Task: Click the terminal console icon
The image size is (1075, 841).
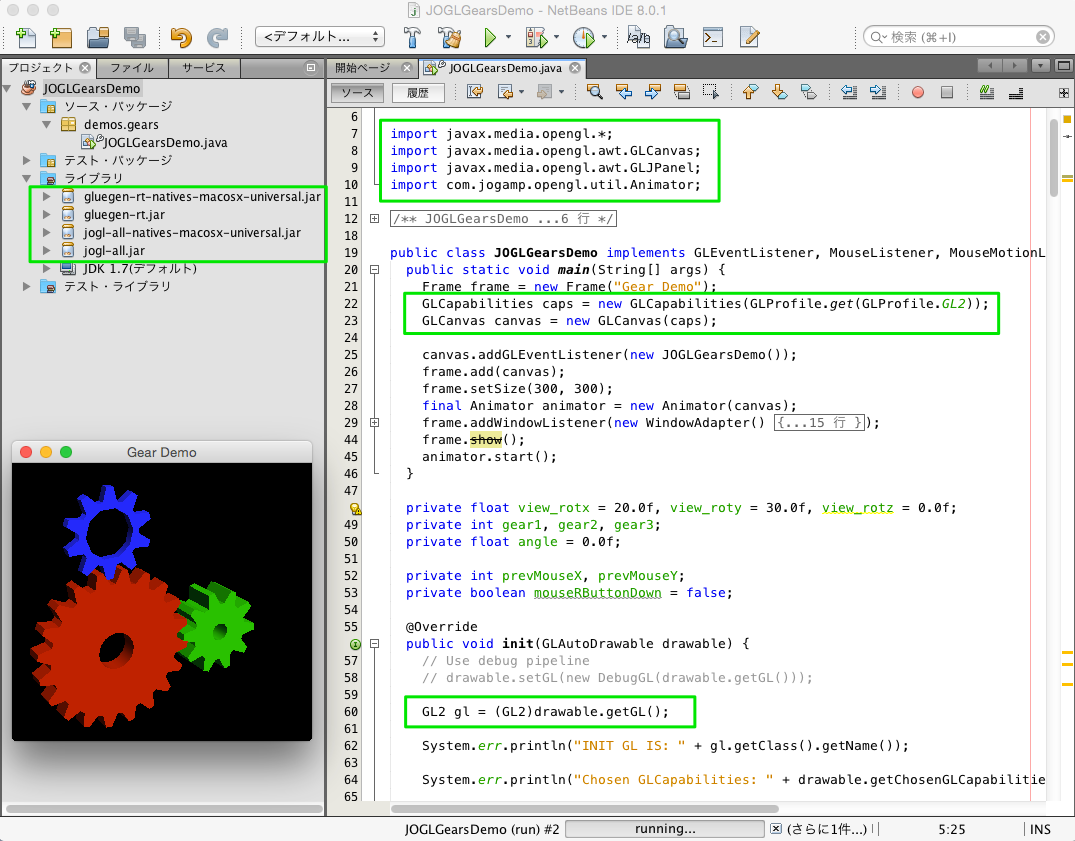Action: click(713, 37)
